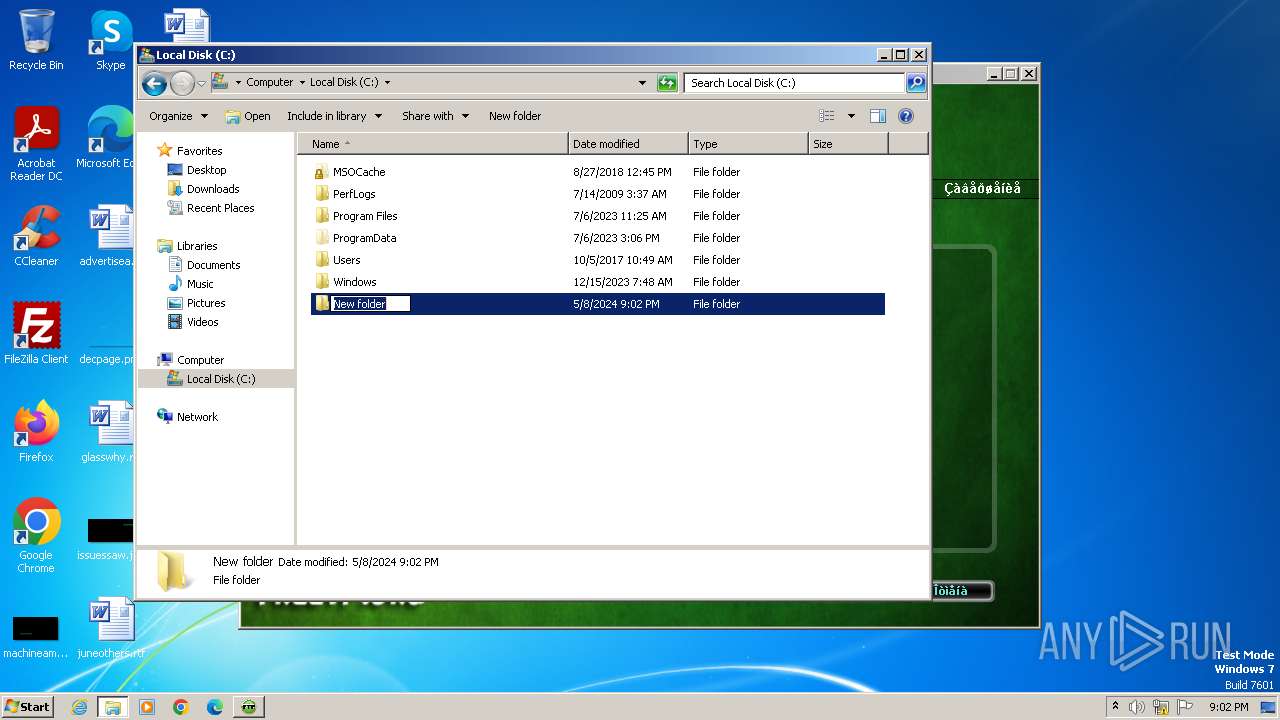Click Libraries in the navigation pane
1280x720 pixels.
point(197,246)
